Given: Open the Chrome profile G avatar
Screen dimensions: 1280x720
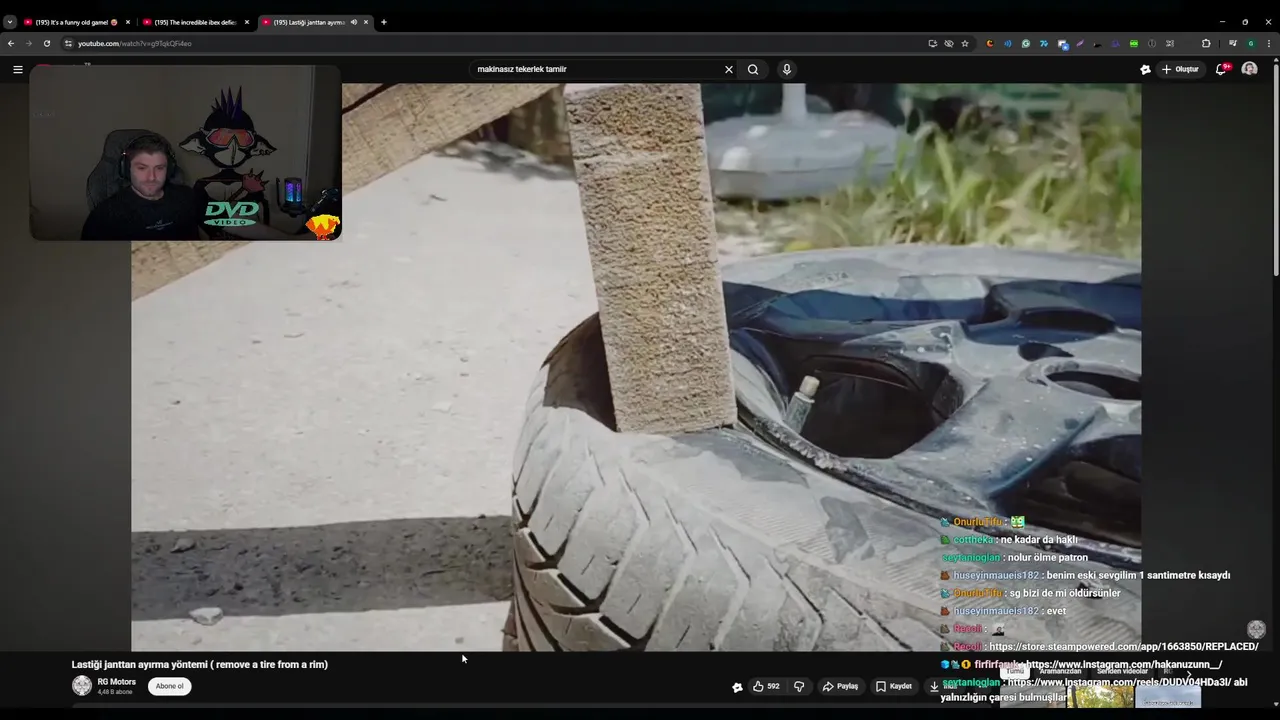Looking at the screenshot, I should pos(1250,43).
